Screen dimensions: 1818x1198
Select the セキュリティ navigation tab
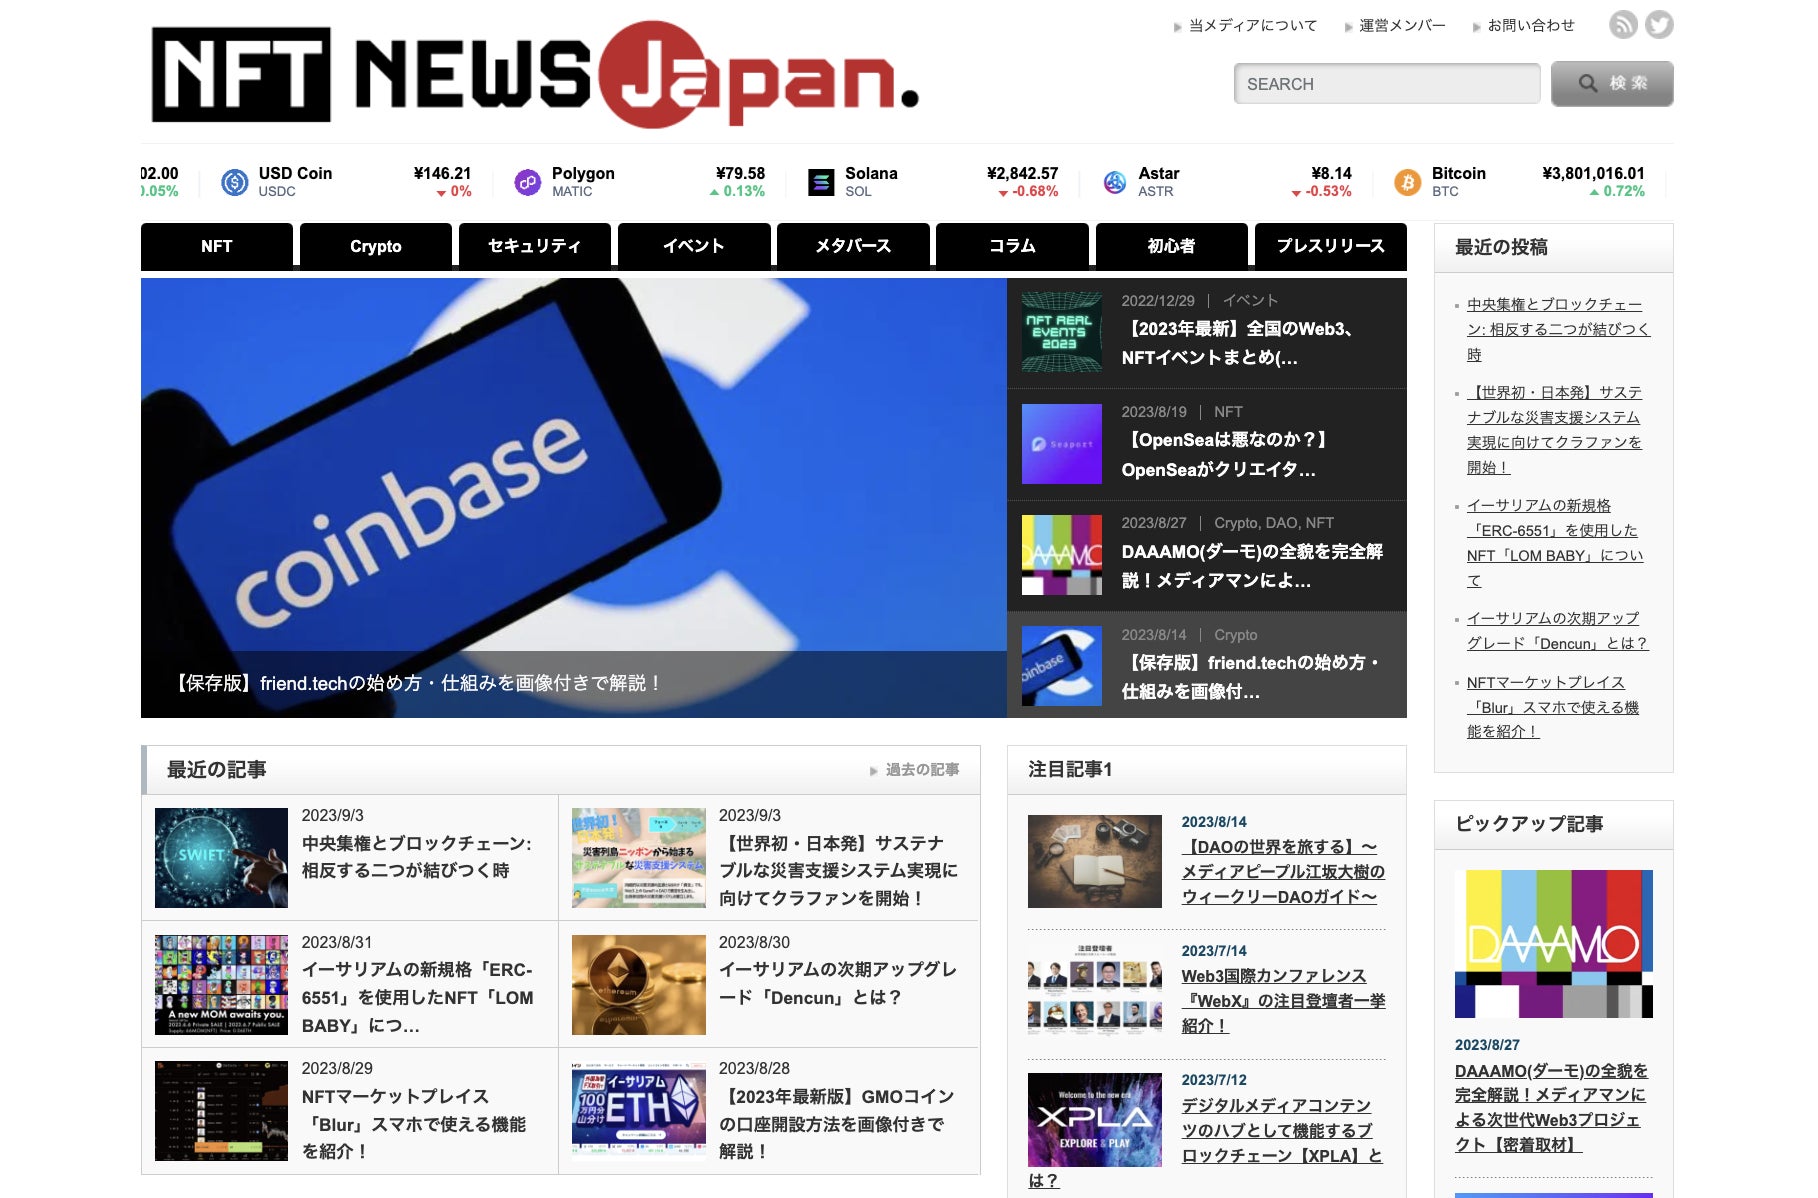[x=534, y=246]
